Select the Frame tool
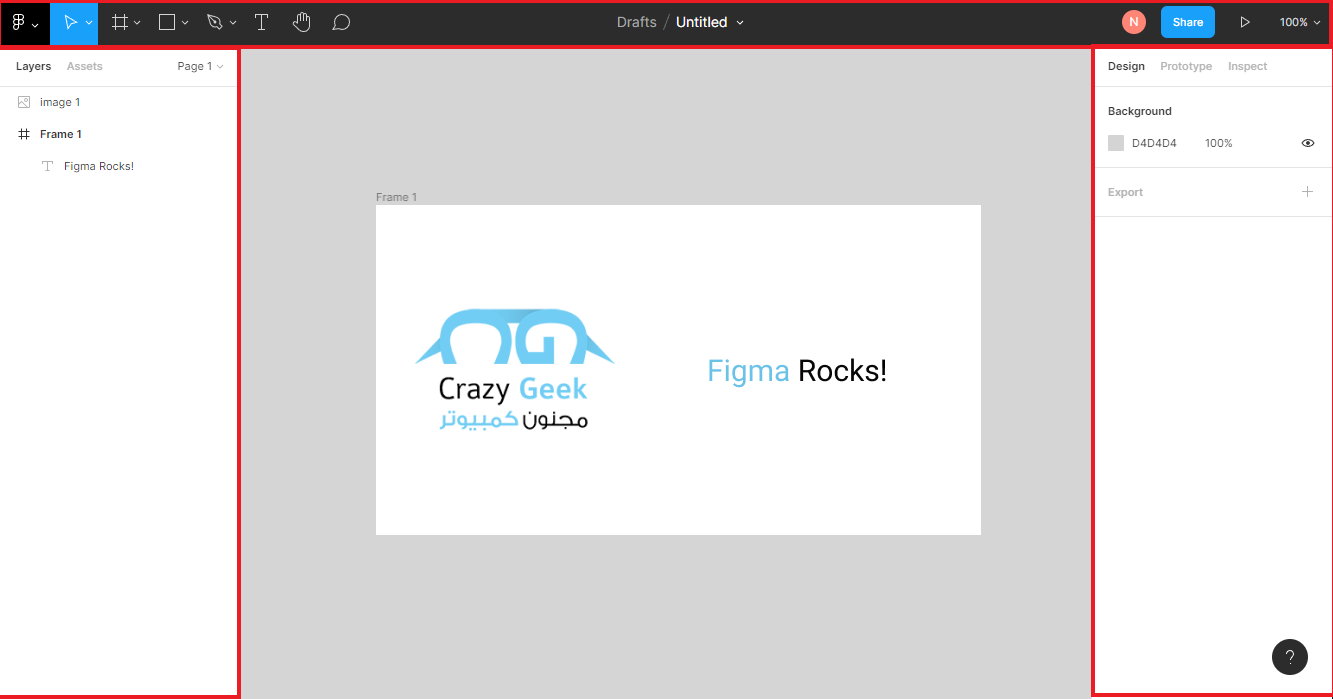The height and width of the screenshot is (699, 1333). point(118,21)
